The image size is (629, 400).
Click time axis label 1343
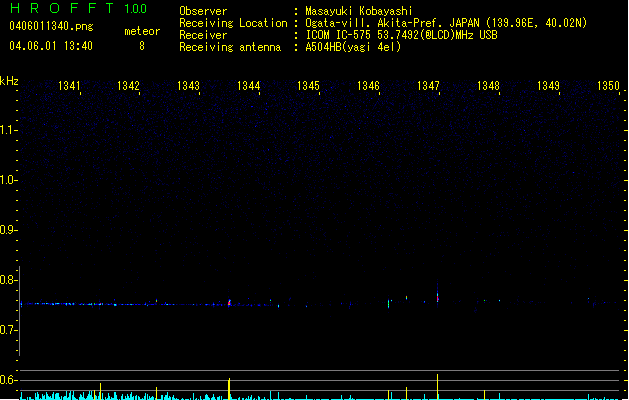tap(188, 86)
